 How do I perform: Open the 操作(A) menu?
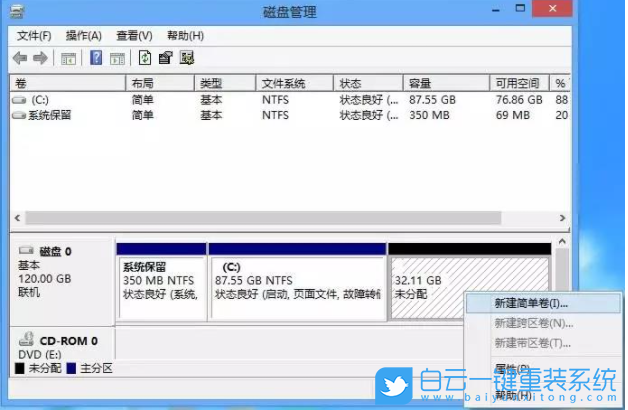tap(84, 35)
